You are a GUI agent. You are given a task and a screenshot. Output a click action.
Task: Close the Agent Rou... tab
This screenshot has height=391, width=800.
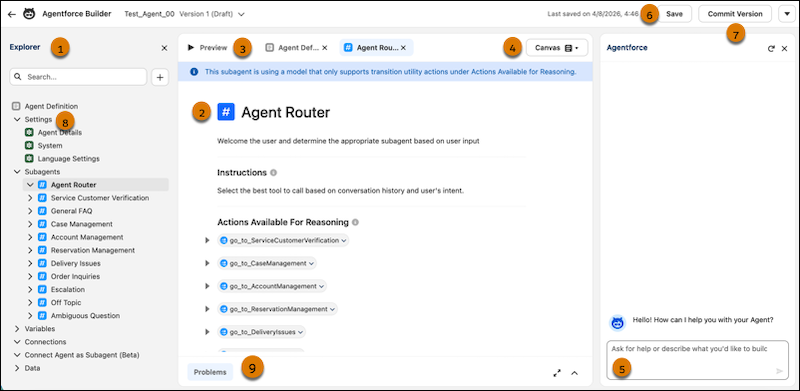pos(403,47)
